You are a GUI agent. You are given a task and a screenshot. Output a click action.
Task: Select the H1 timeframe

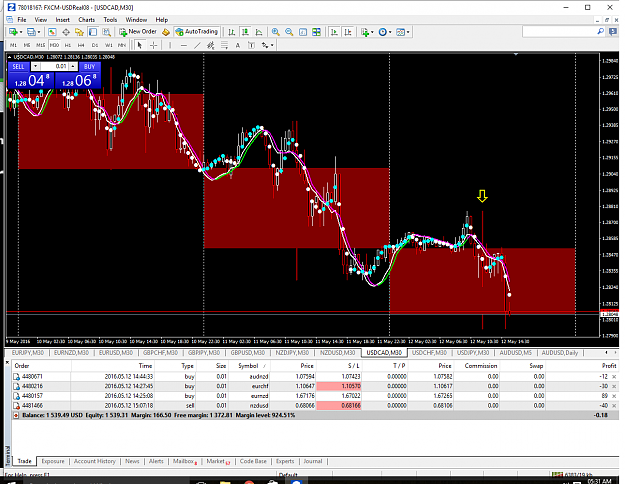pyautogui.click(x=68, y=45)
